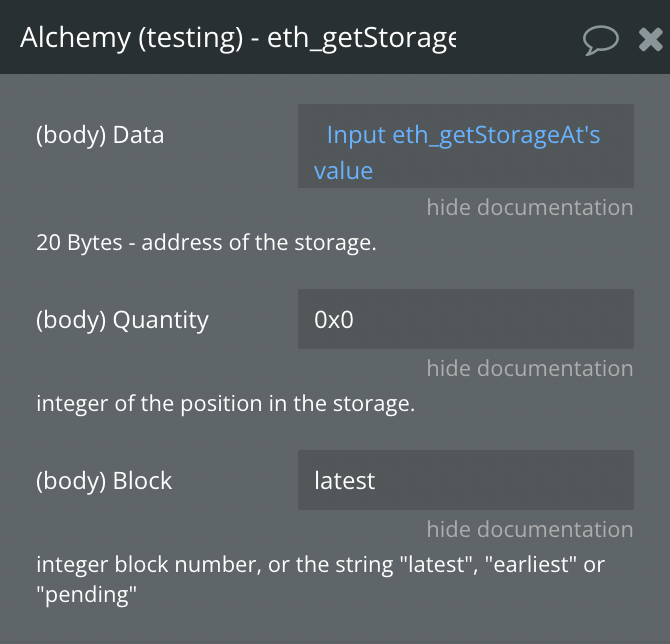Click the (body) Data label
The width and height of the screenshot is (670, 644).
[x=100, y=135]
